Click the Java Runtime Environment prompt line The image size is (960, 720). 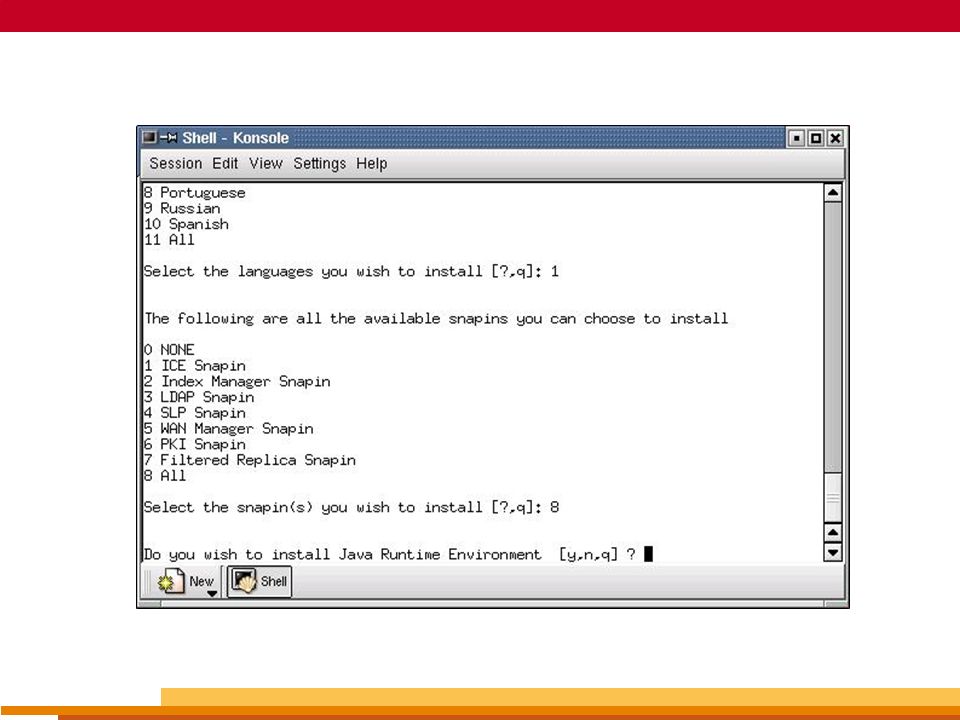click(399, 554)
